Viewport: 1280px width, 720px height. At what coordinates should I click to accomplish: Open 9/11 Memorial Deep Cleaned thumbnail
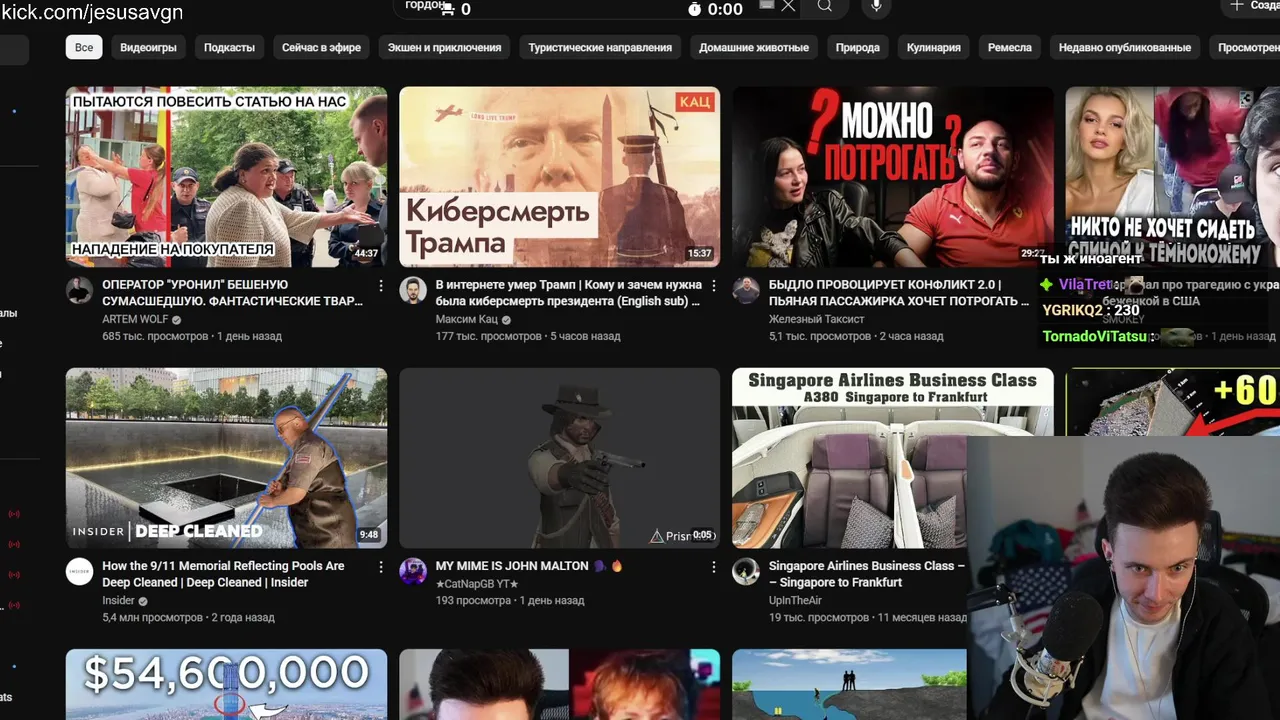[x=226, y=458]
